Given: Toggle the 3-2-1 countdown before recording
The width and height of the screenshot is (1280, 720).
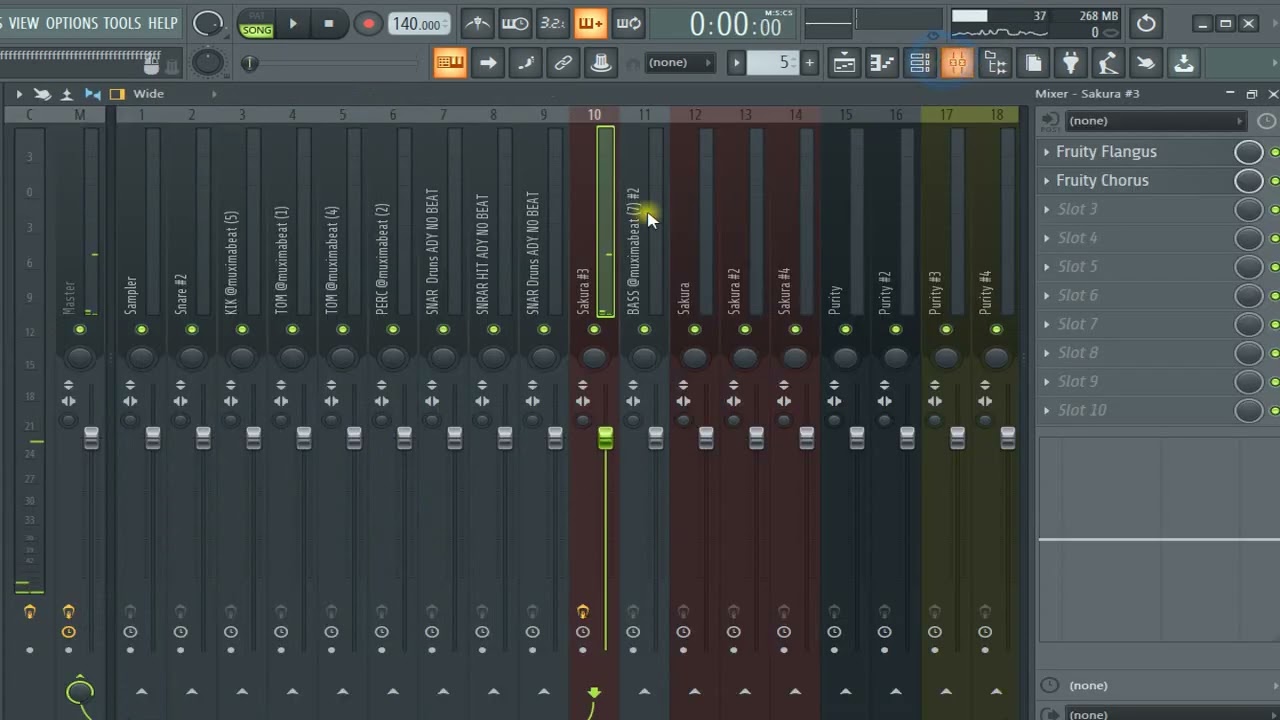Looking at the screenshot, I should click(552, 23).
